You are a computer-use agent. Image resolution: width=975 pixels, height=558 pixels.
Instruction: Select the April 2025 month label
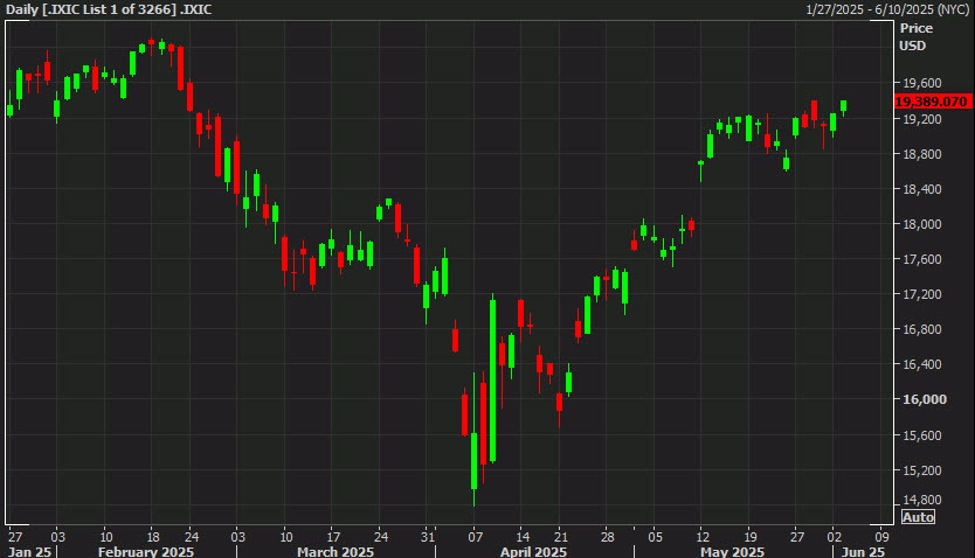click(534, 551)
